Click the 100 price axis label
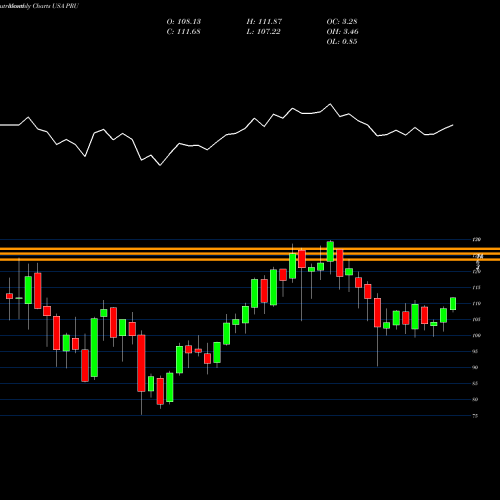The height and width of the screenshot is (500, 500). pos(477,335)
